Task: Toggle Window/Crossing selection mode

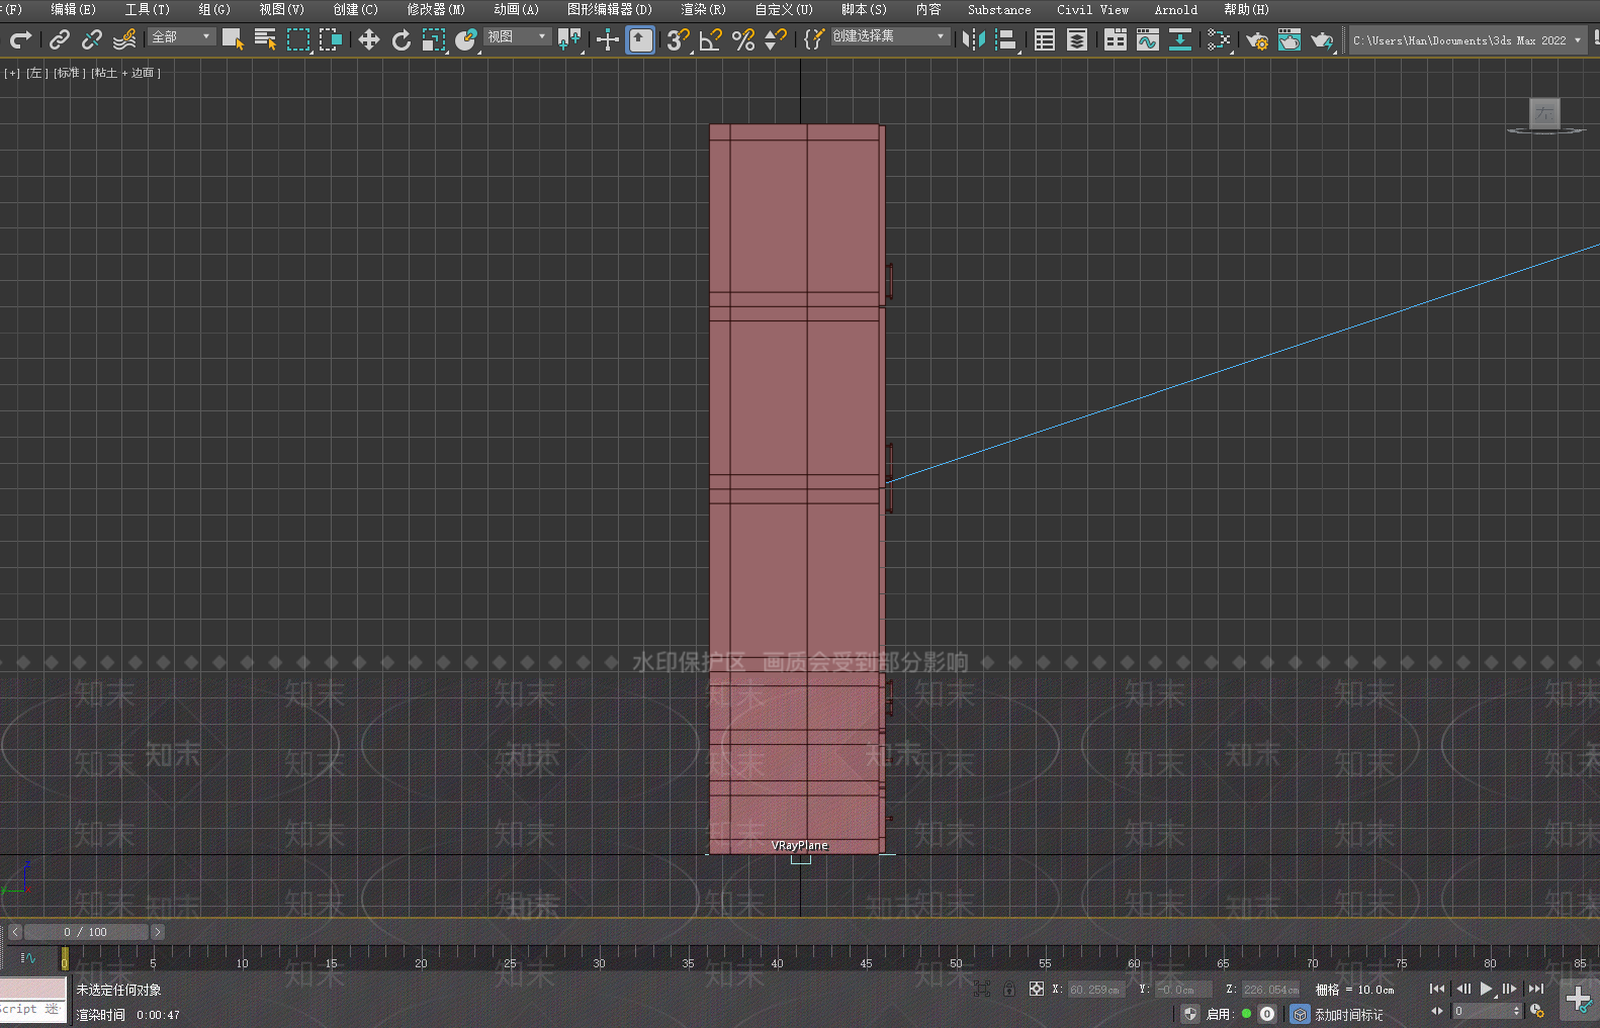Action: pos(330,40)
